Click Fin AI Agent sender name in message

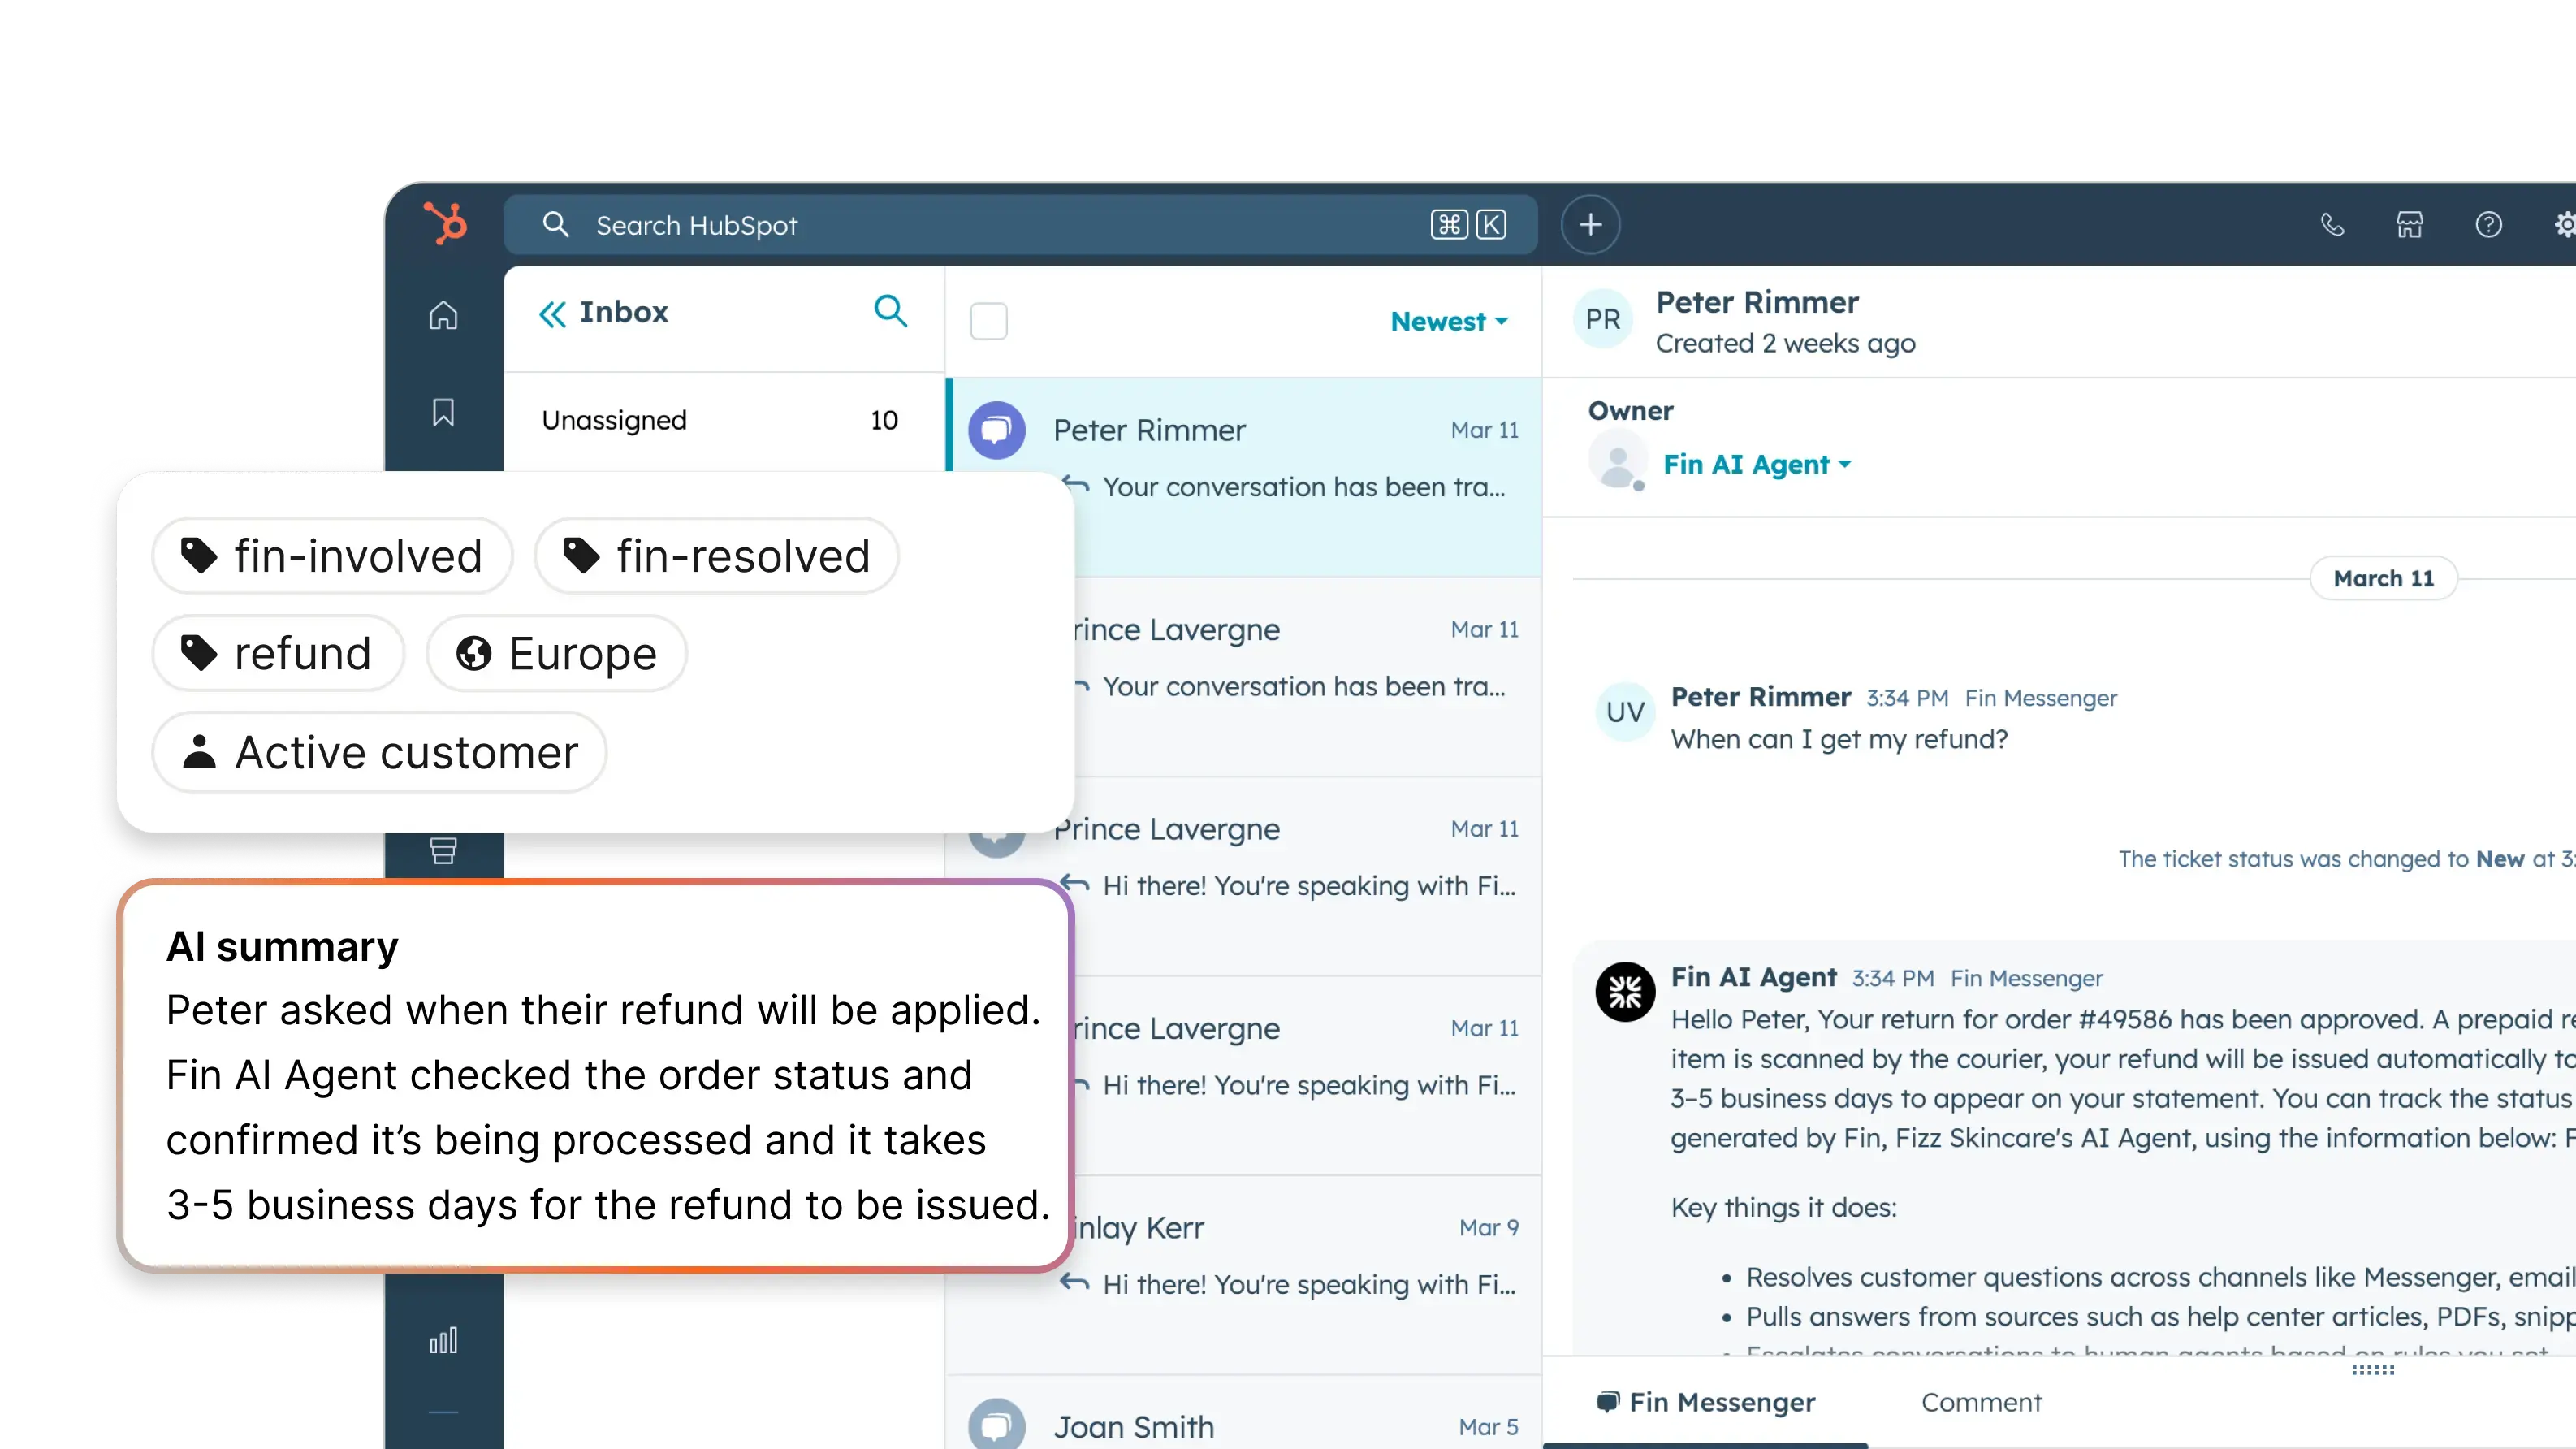pyautogui.click(x=1753, y=977)
